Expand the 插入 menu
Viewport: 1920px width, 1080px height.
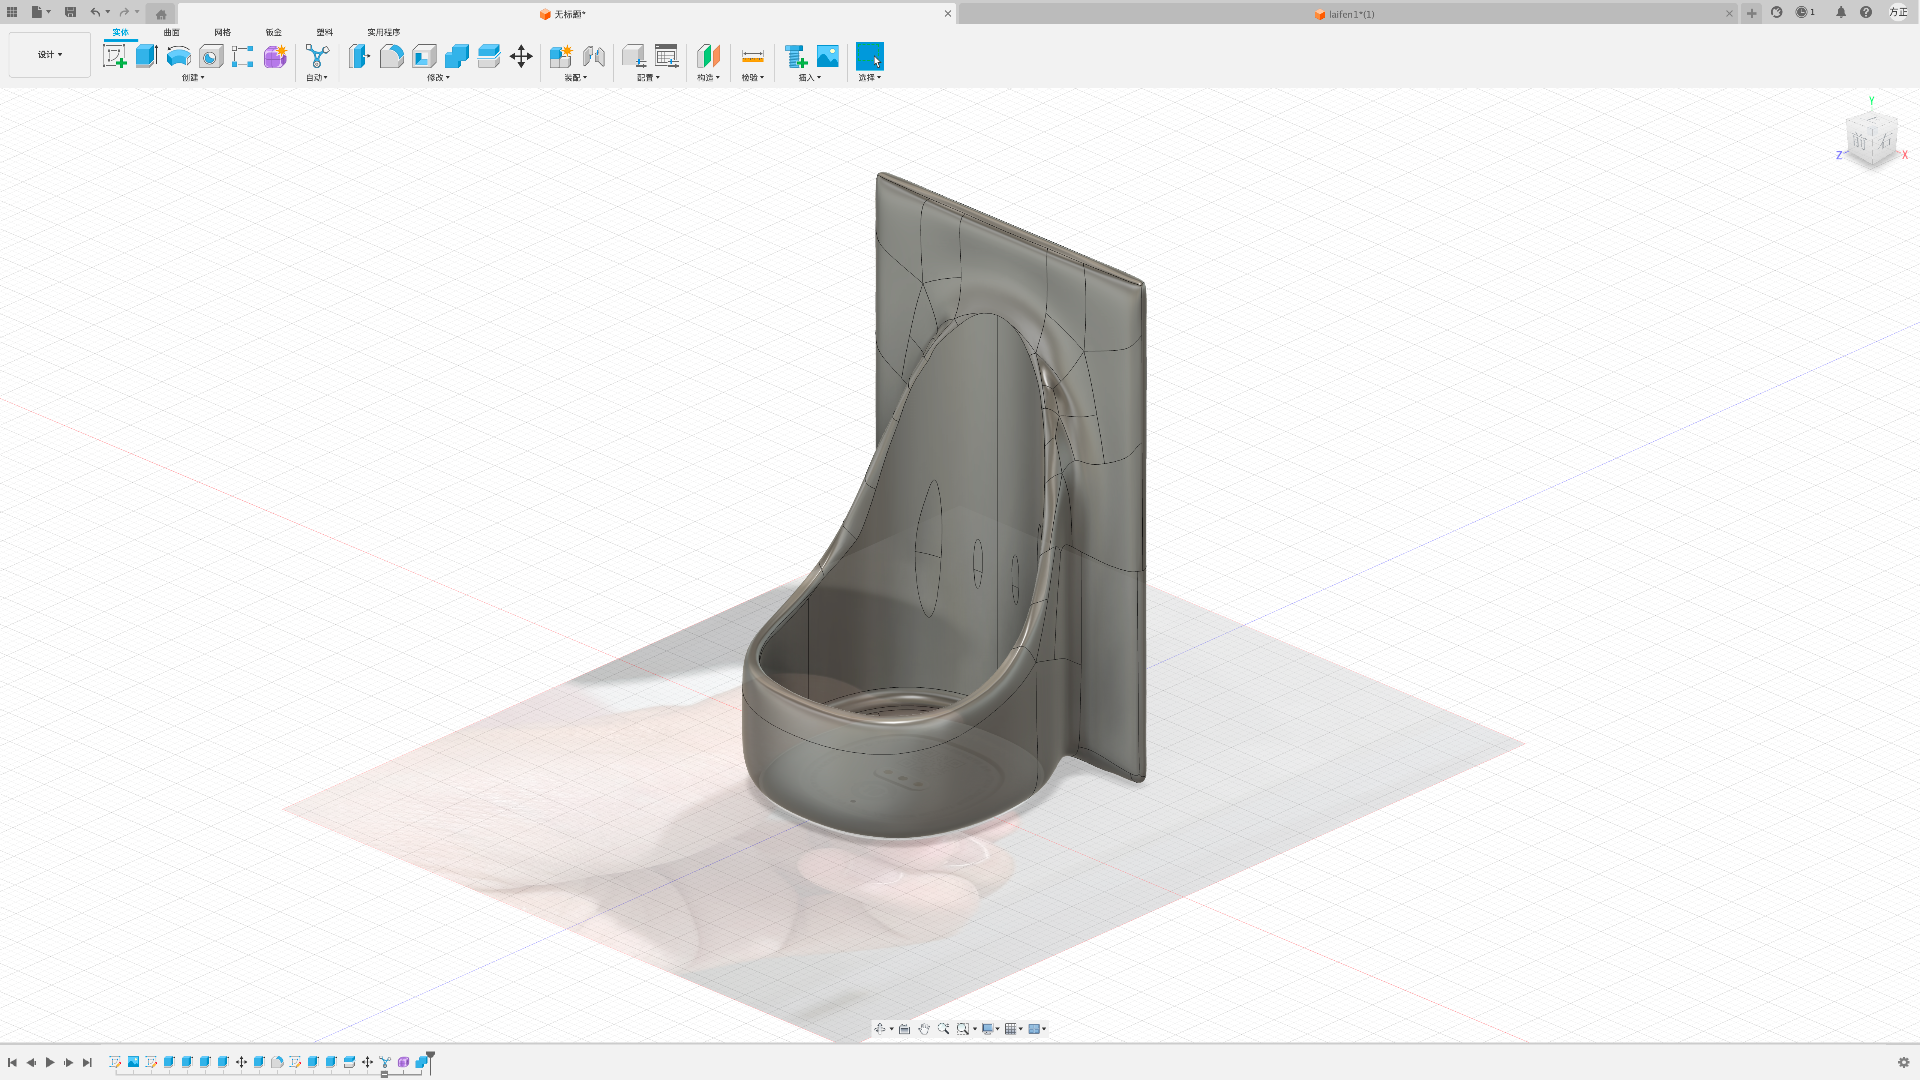tap(810, 78)
